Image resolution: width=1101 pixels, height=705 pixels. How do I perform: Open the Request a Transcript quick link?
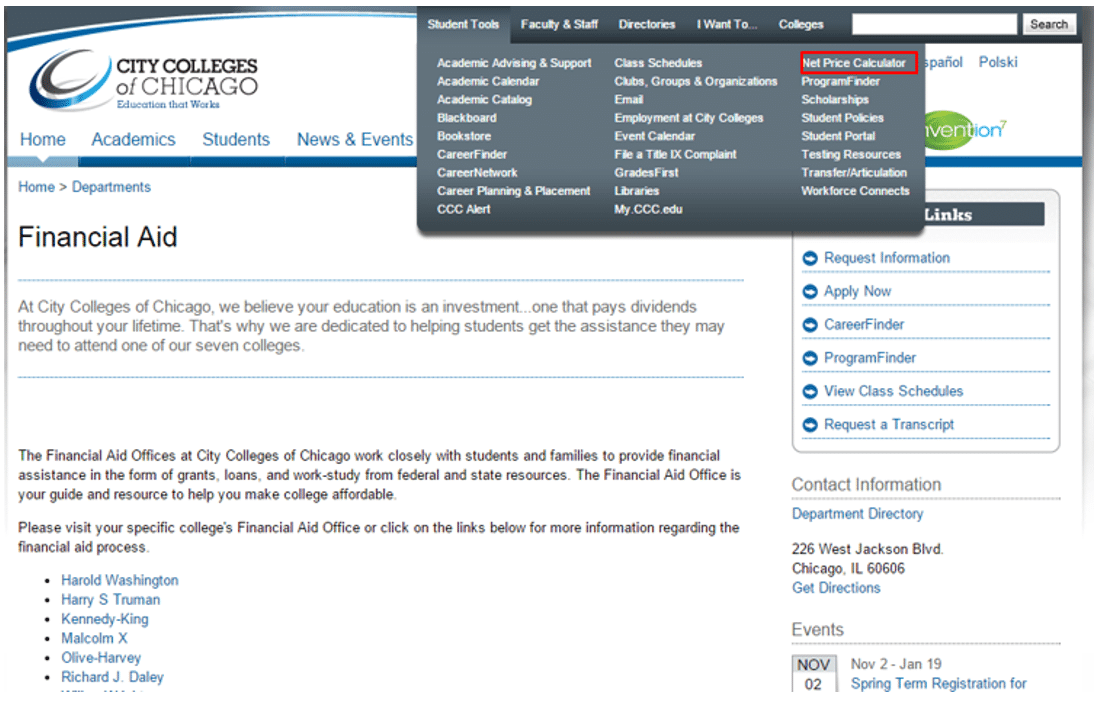889,425
